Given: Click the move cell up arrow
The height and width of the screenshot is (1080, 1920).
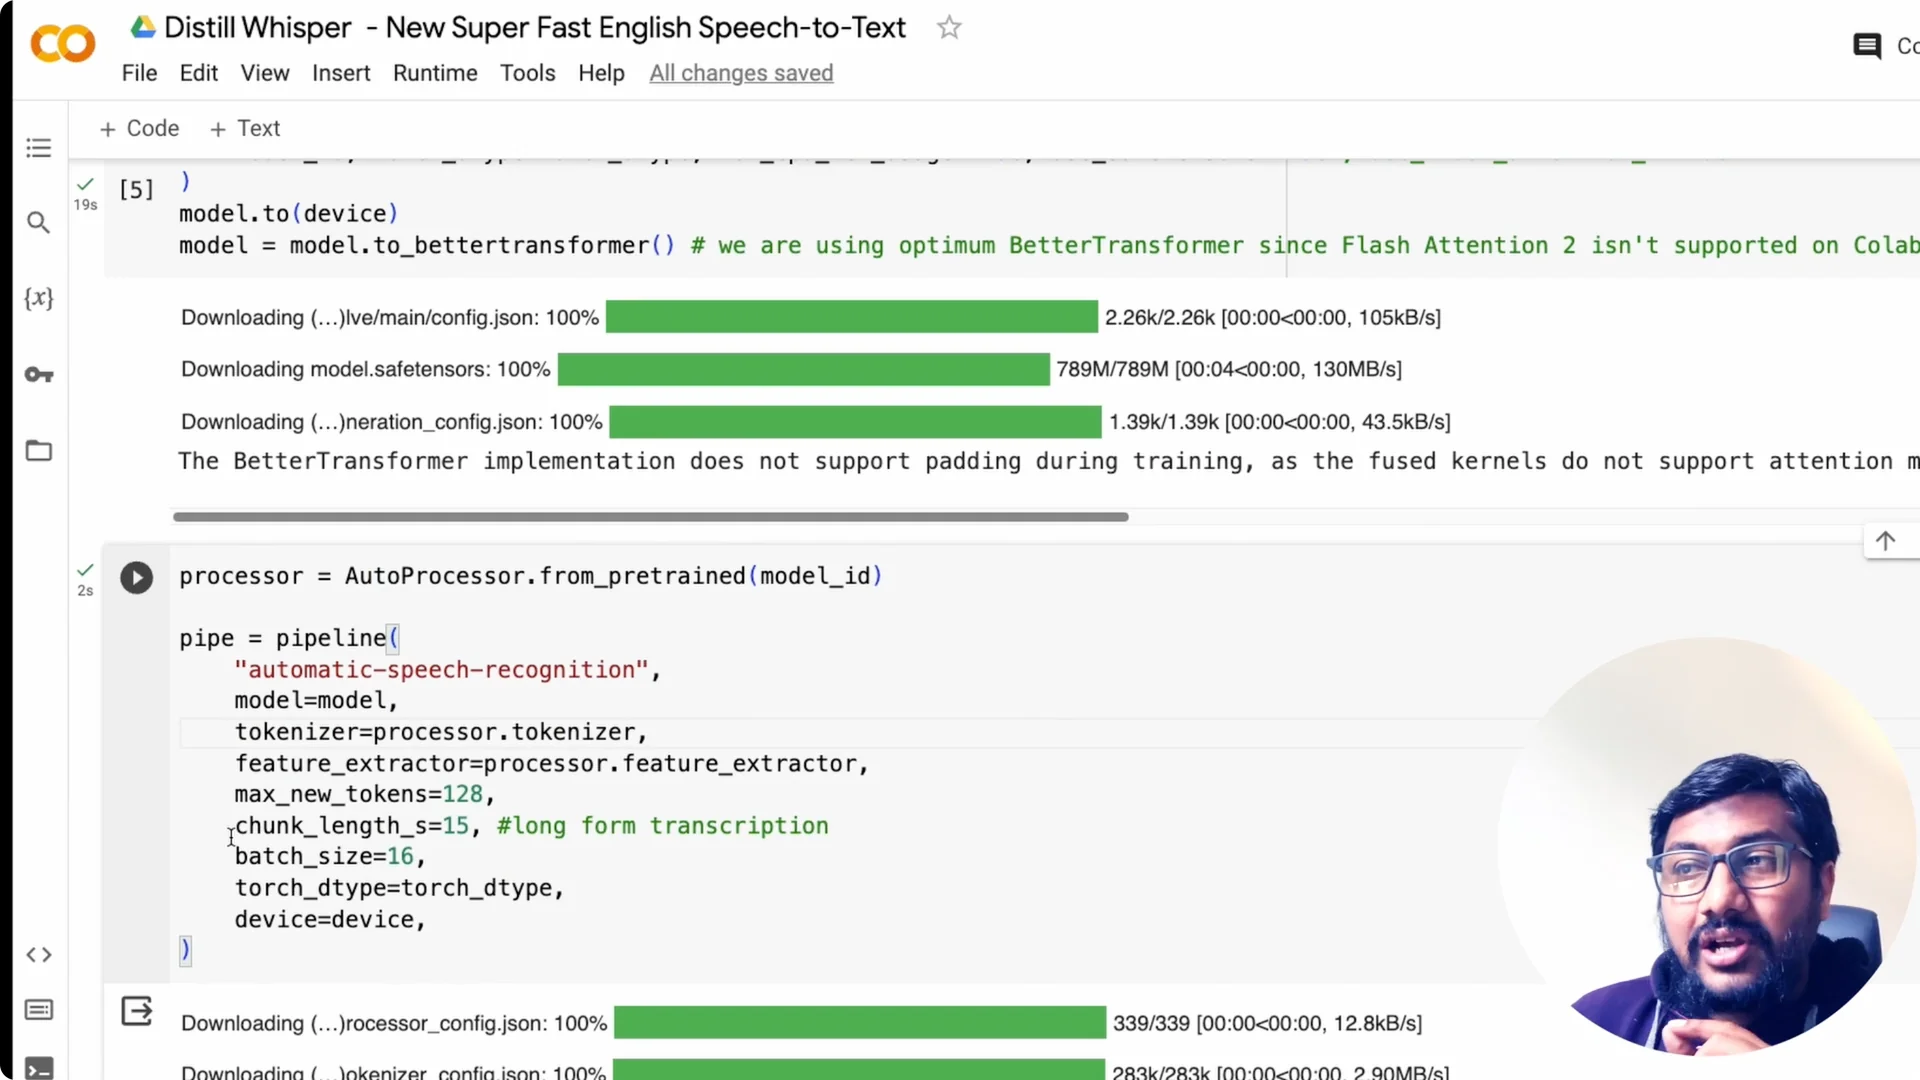Looking at the screenshot, I should 1885,541.
